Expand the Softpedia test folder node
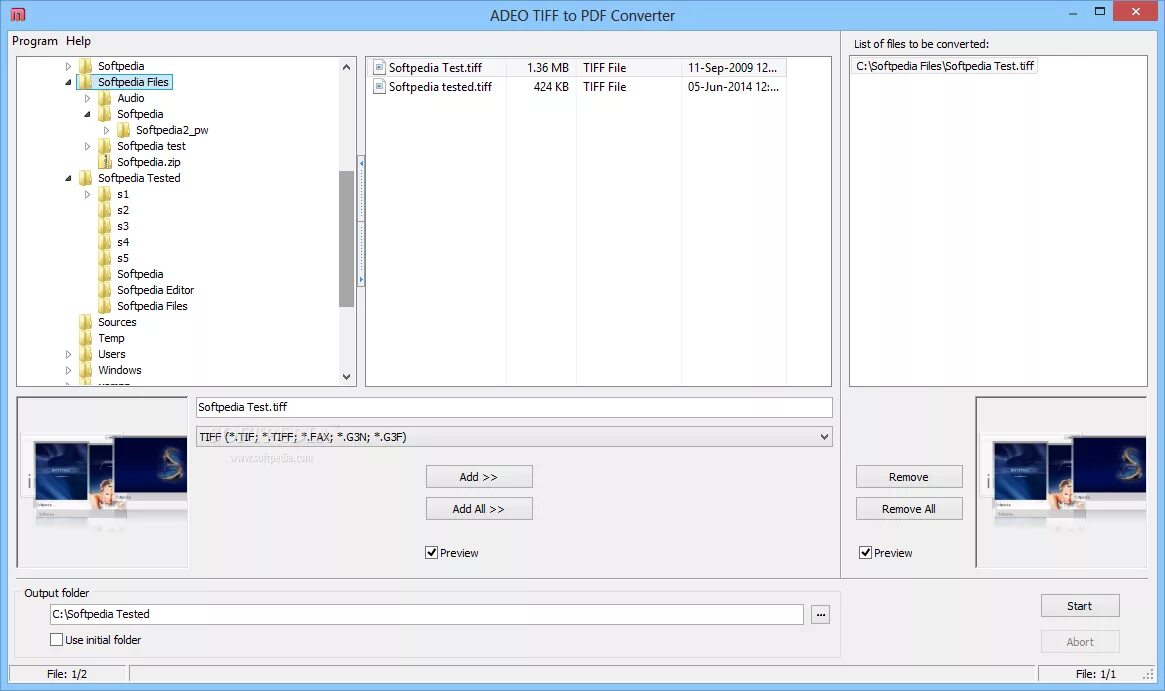 point(87,146)
